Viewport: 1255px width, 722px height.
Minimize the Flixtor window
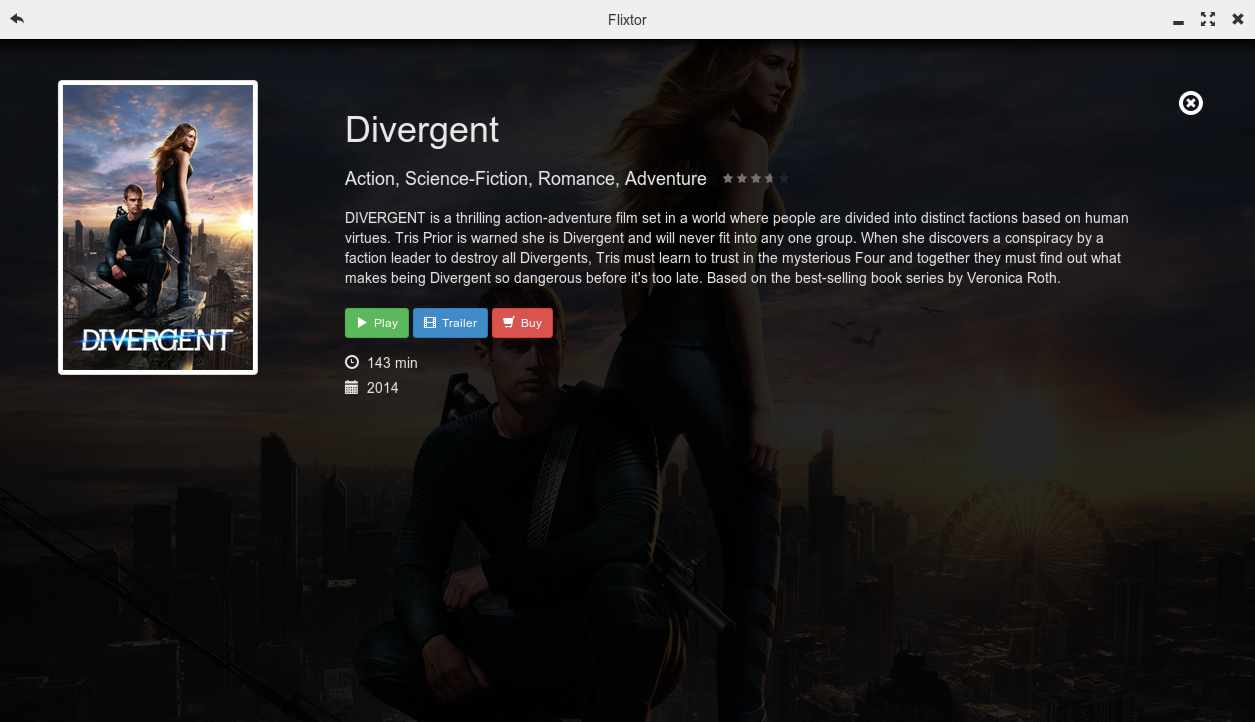point(1179,22)
